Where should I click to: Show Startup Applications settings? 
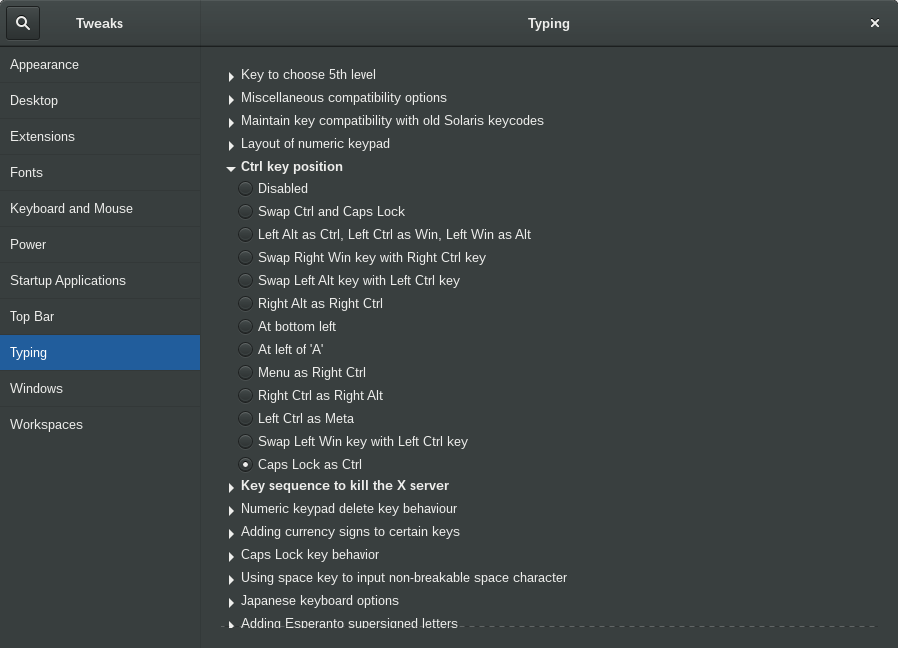coord(100,281)
